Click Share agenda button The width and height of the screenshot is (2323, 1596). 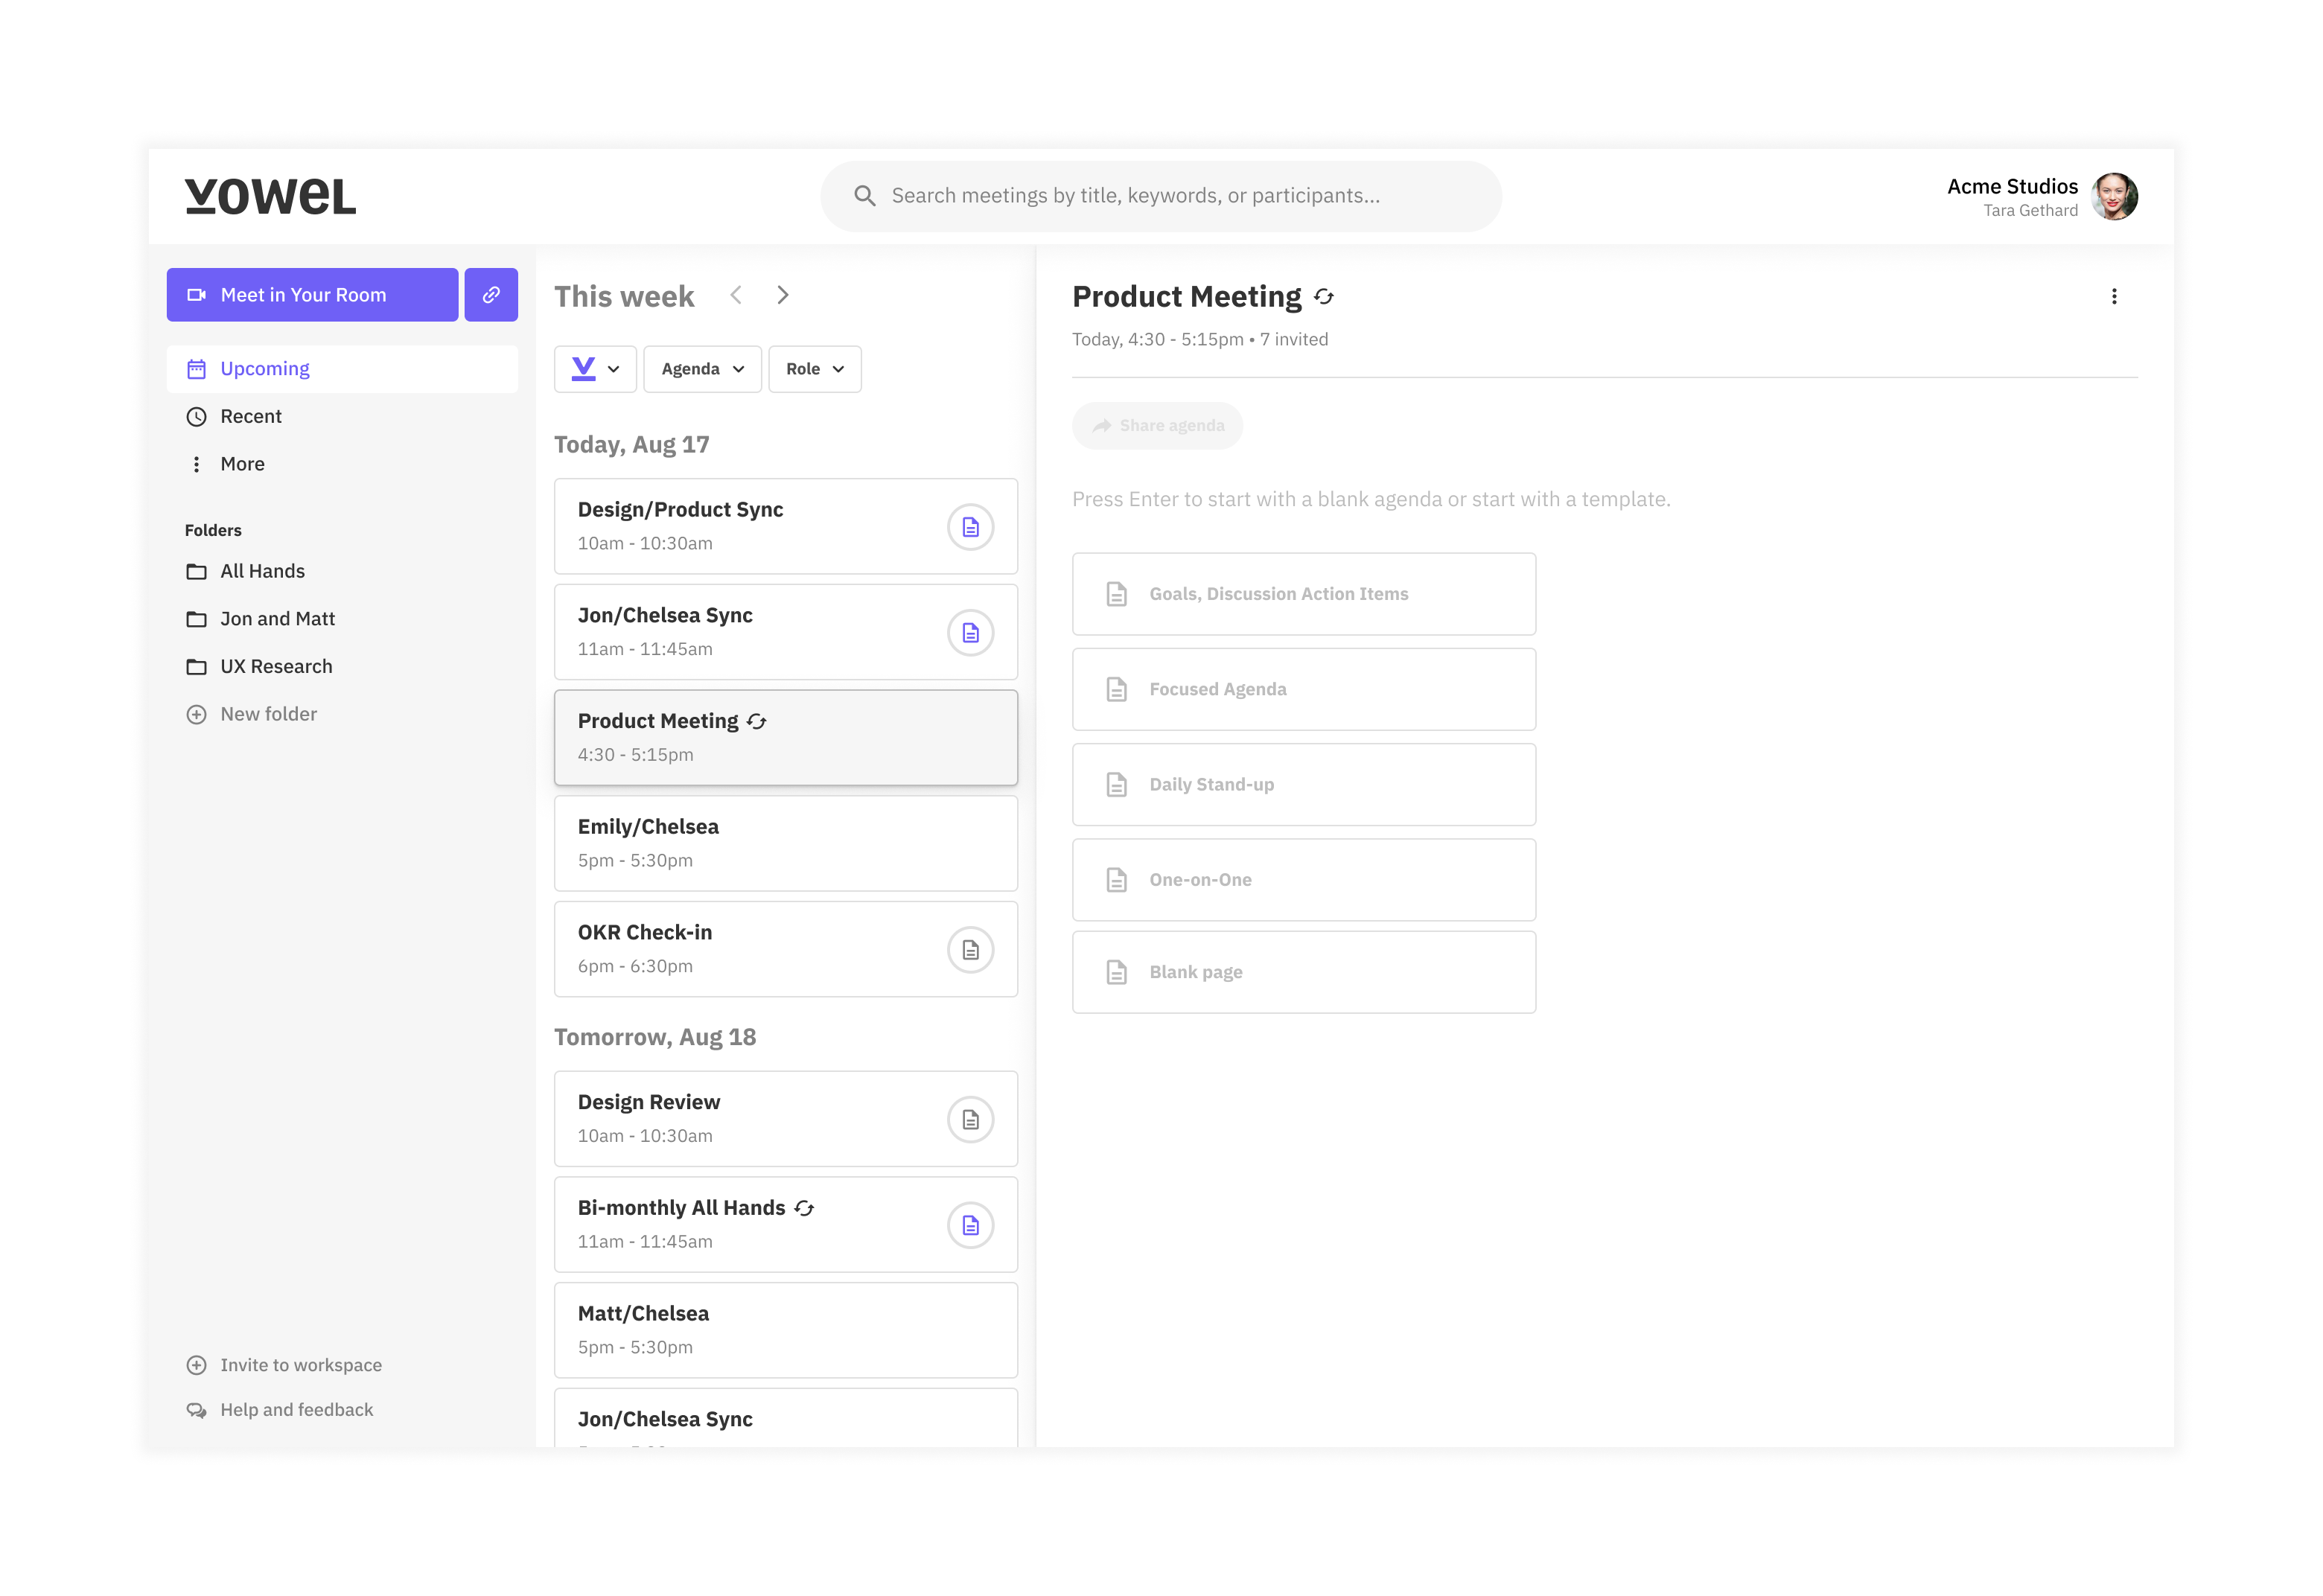pyautogui.click(x=1157, y=426)
